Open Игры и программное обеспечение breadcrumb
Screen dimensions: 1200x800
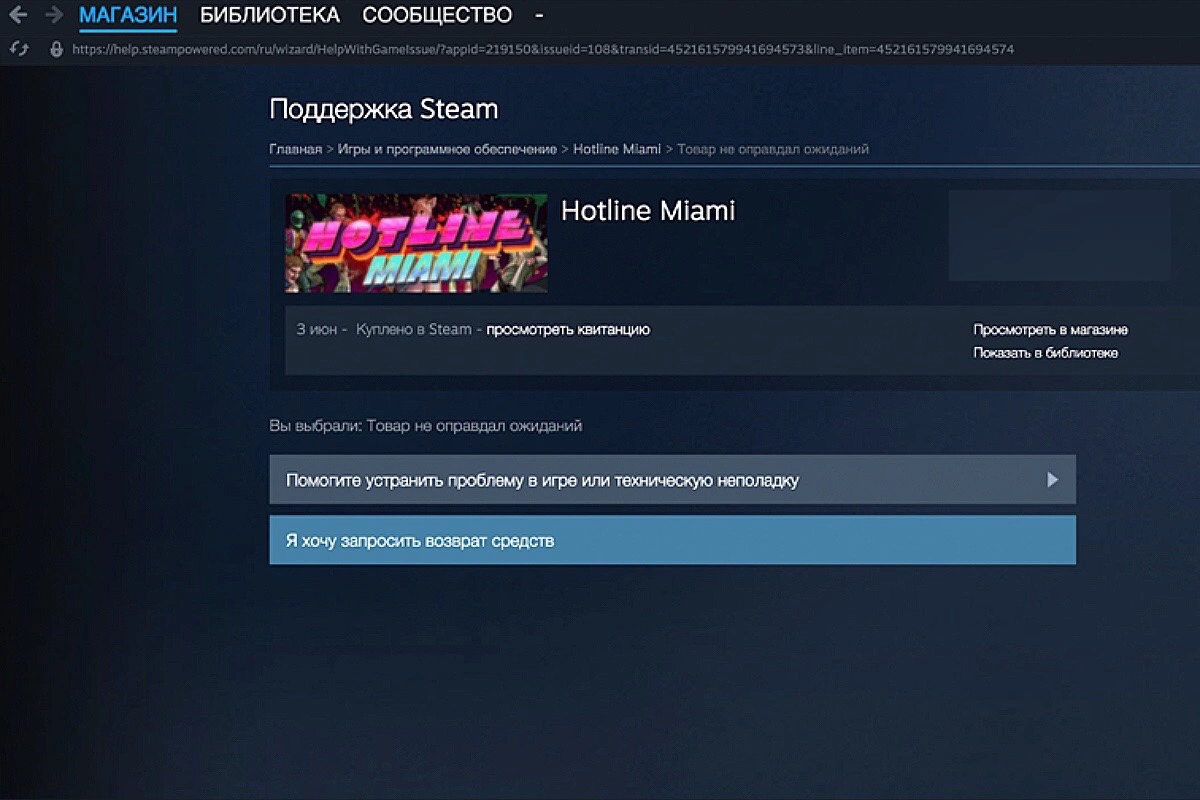(x=447, y=149)
